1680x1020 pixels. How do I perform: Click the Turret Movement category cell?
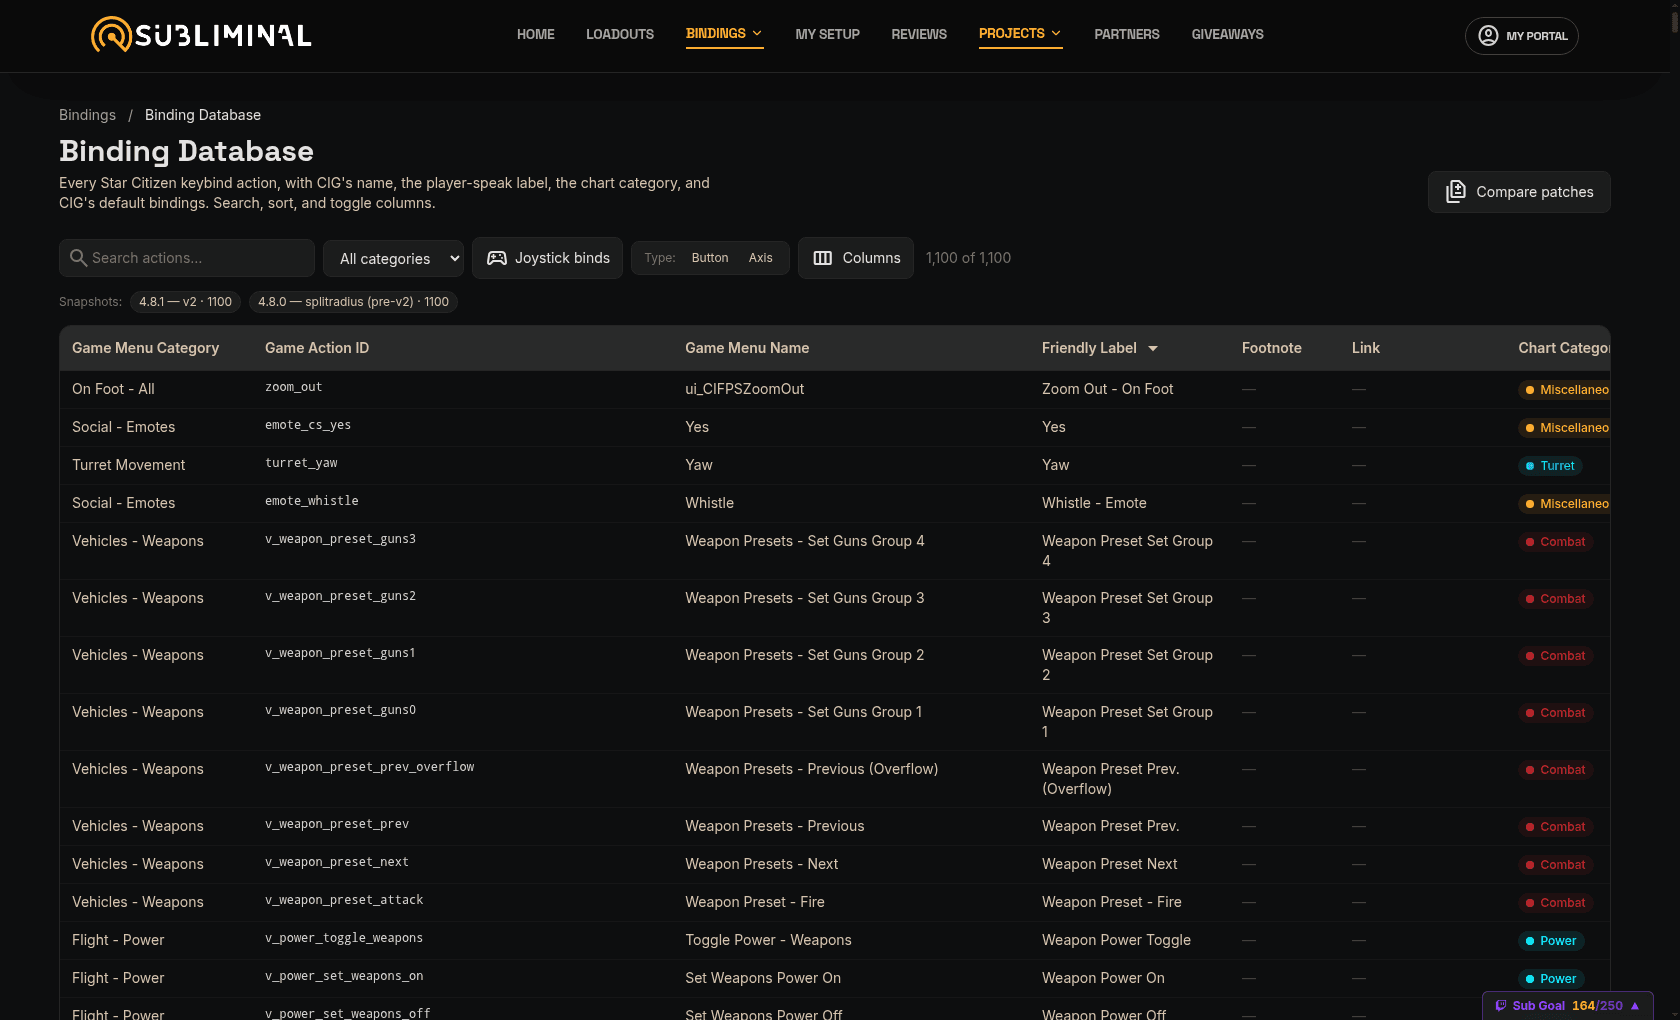pos(128,465)
